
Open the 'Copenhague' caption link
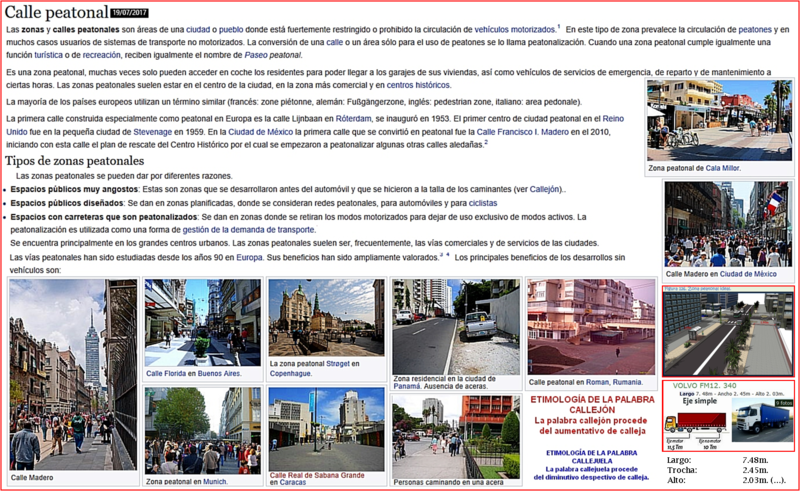pyautogui.click(x=290, y=374)
